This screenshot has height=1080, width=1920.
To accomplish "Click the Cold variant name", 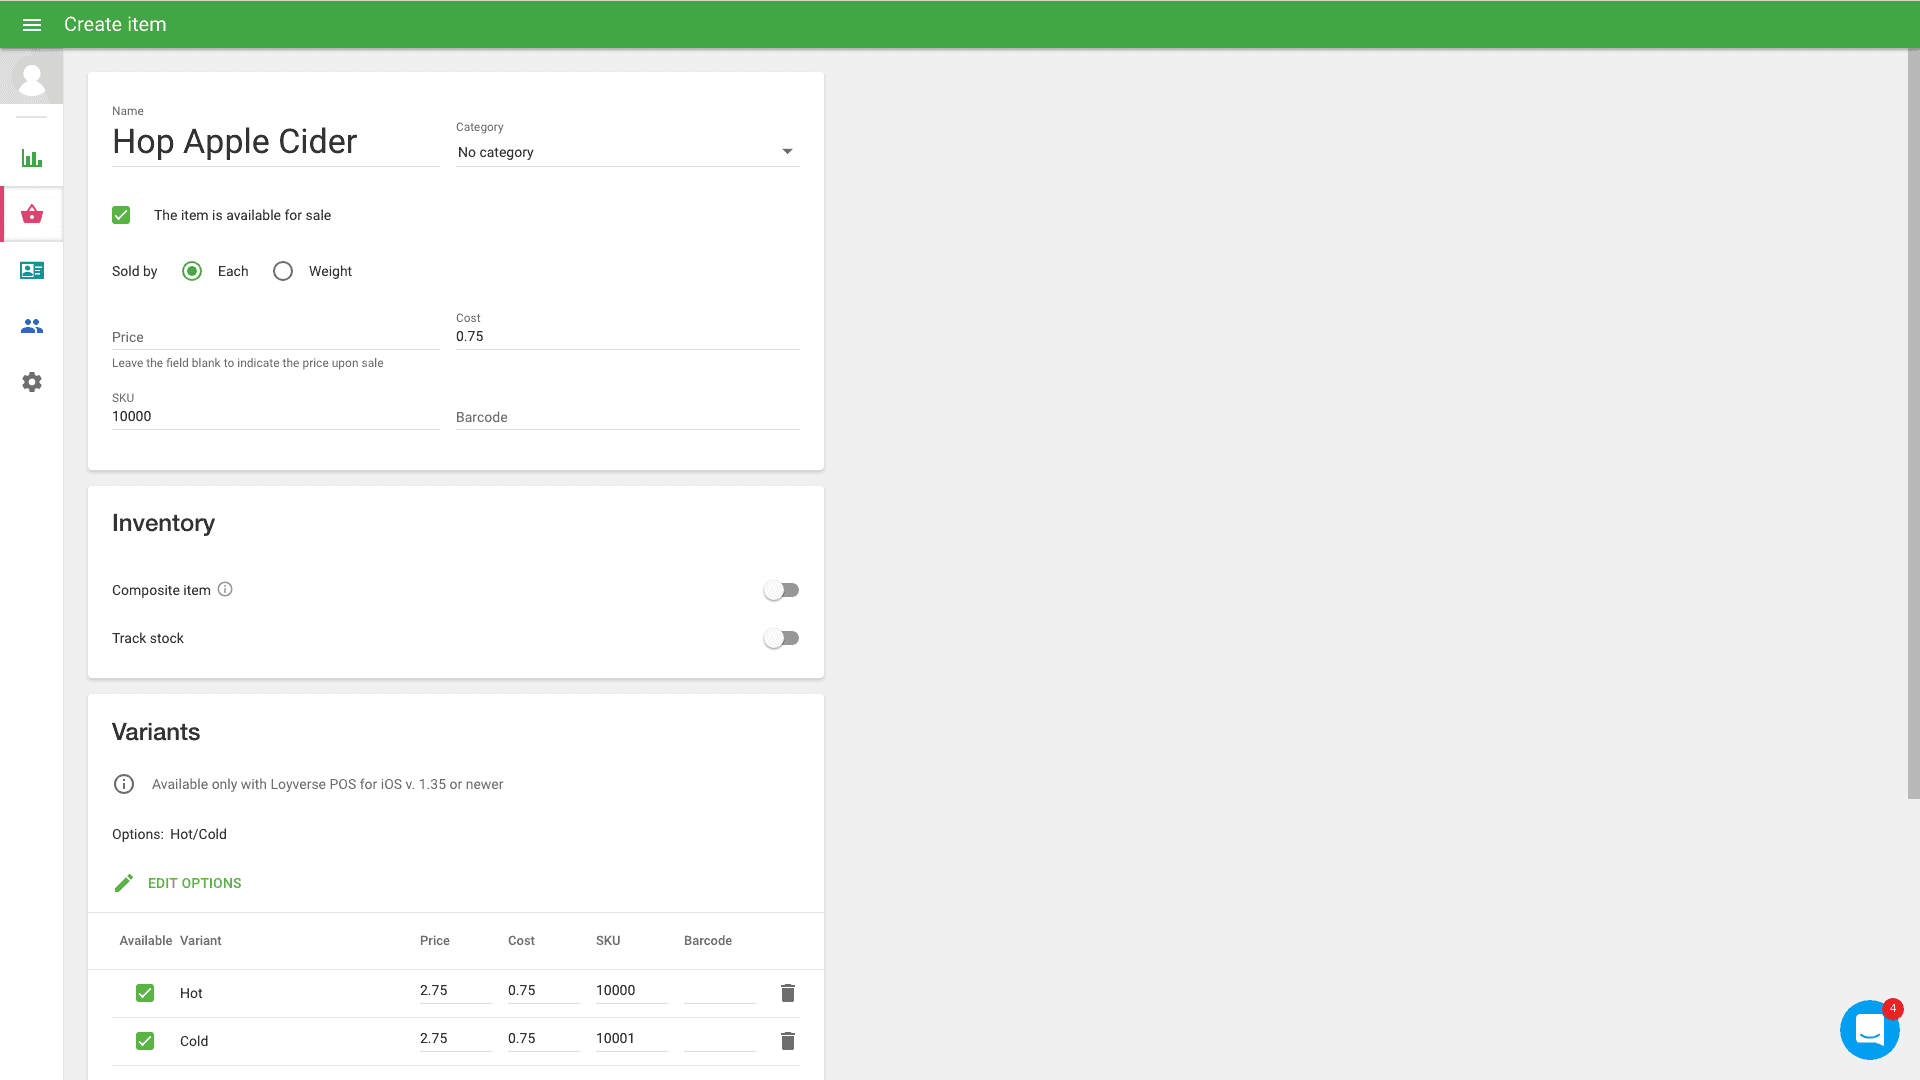I will point(194,1041).
